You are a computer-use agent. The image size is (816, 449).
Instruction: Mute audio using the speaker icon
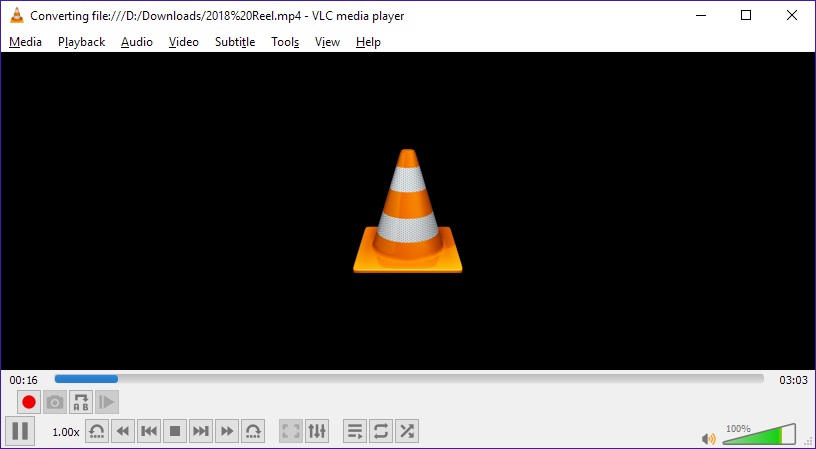click(x=708, y=439)
